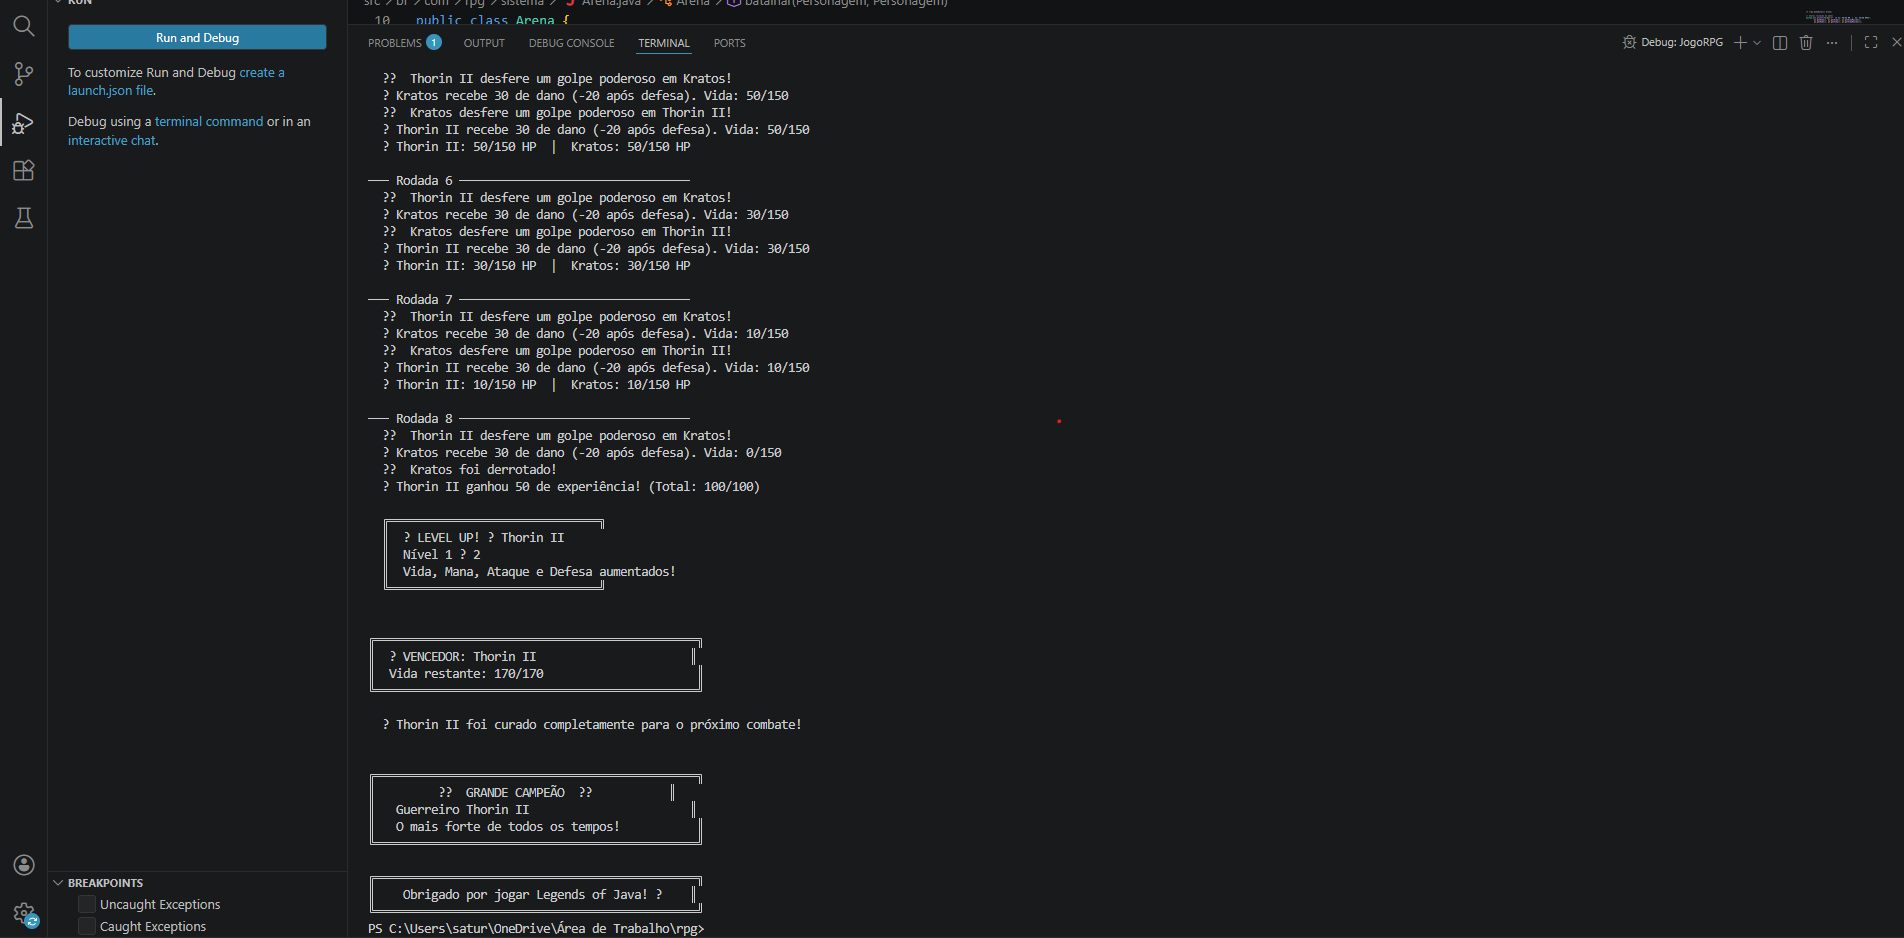Open the interactive chat link

click(x=112, y=140)
